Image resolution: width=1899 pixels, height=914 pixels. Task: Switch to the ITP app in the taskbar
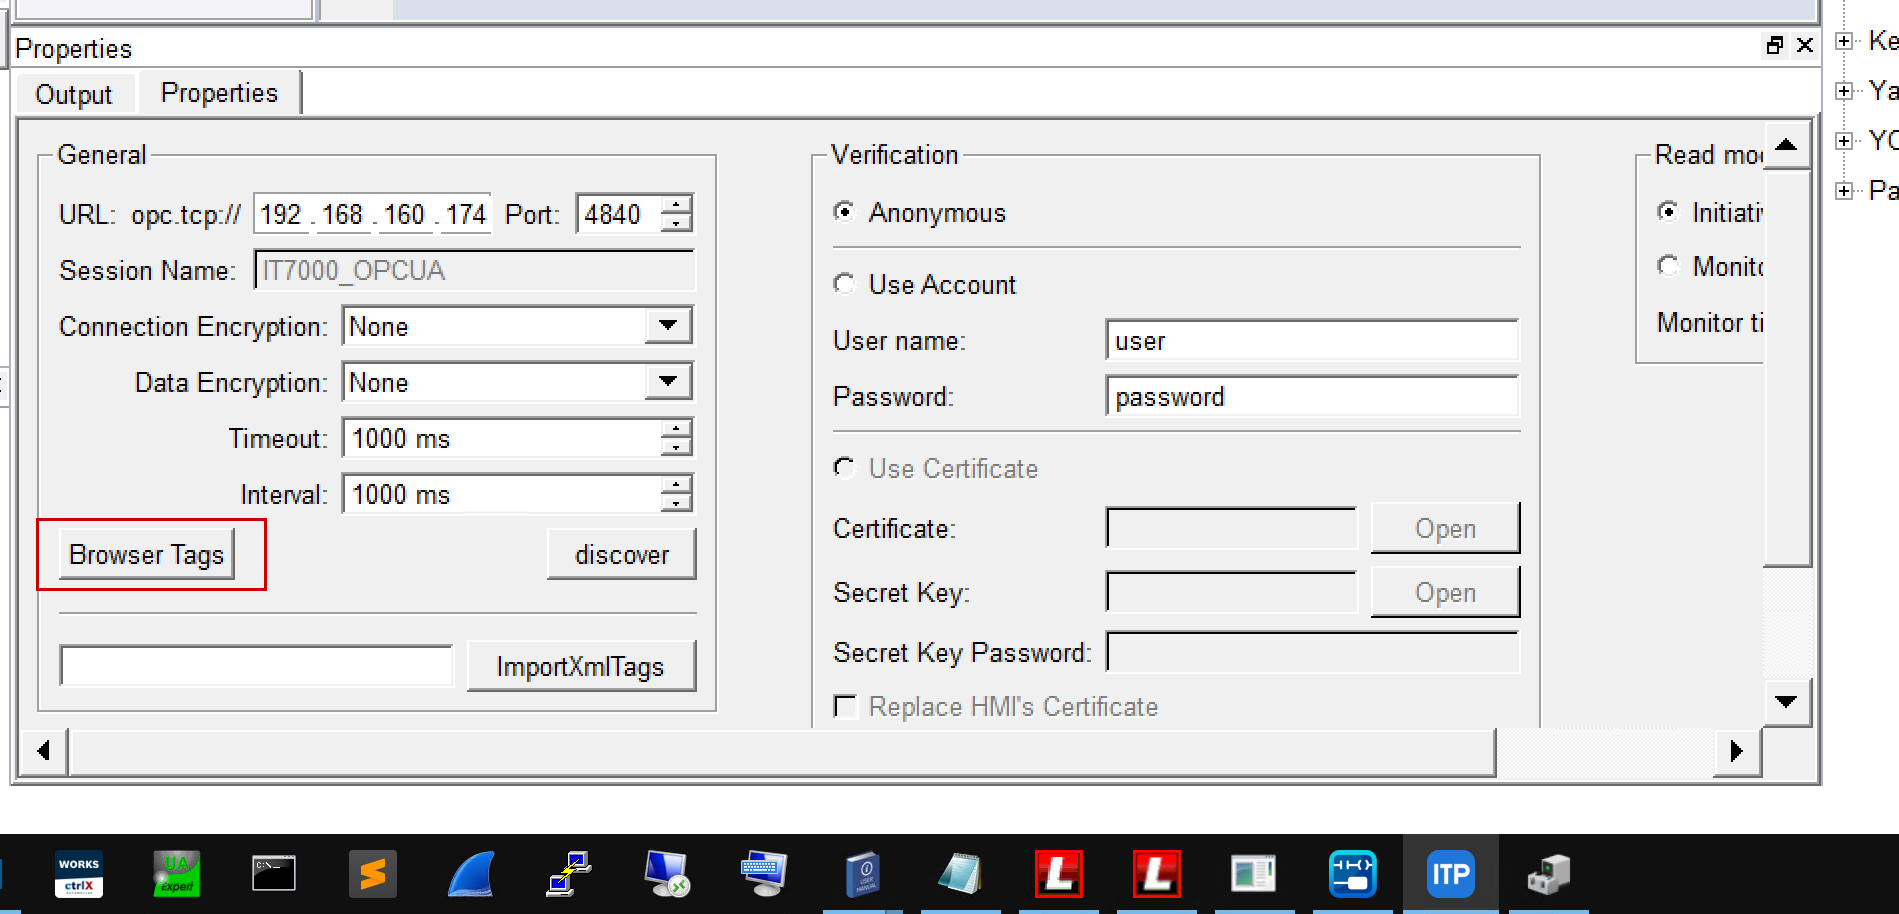point(1450,874)
